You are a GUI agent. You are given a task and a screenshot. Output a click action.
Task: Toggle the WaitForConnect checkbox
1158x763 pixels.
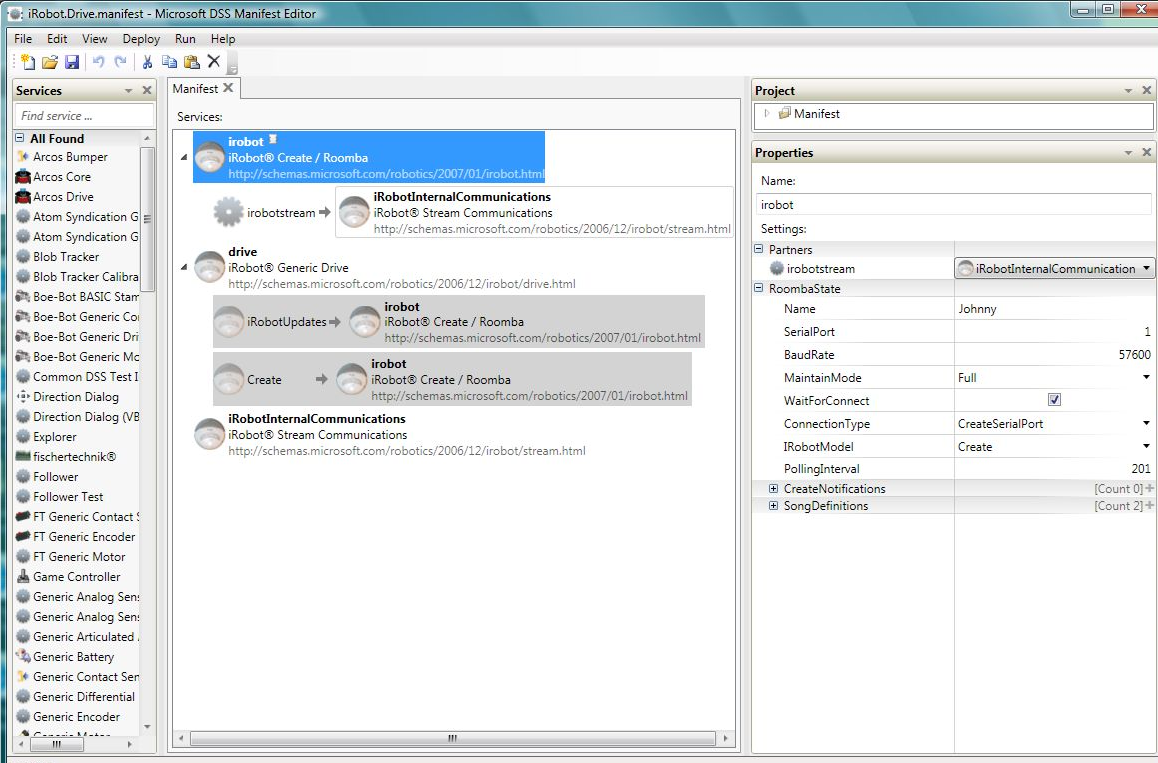(x=1054, y=400)
